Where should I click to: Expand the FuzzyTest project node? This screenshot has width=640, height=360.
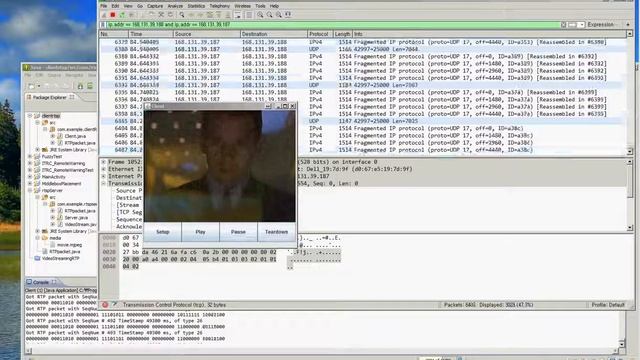30,156
